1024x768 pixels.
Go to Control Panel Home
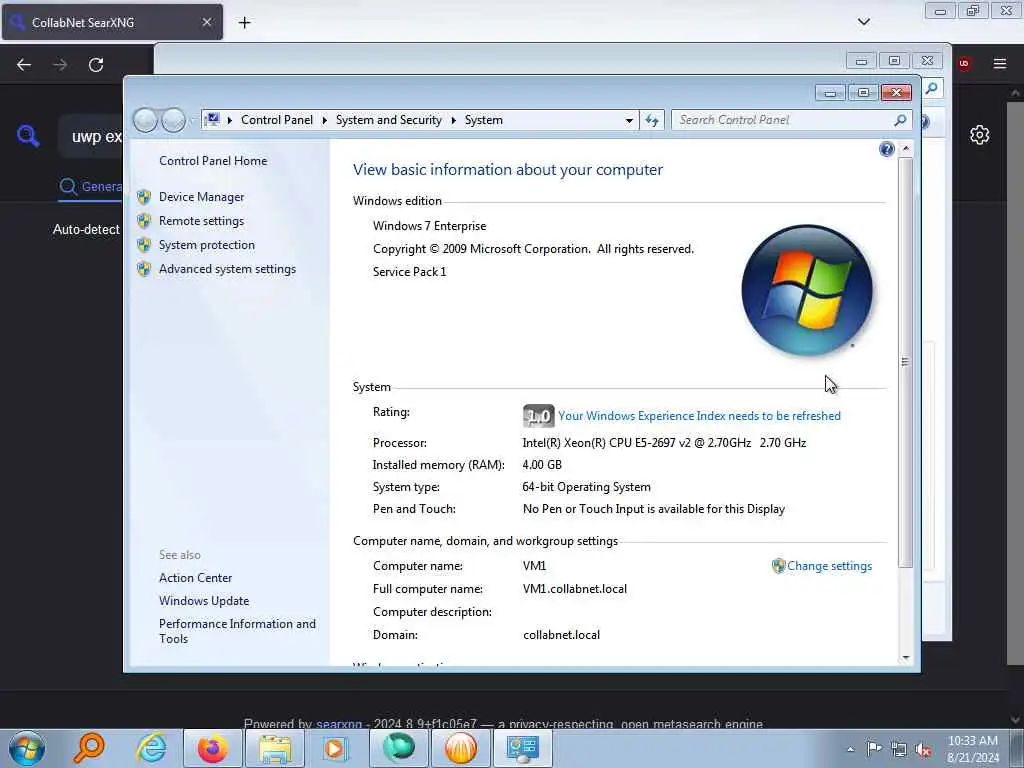click(x=213, y=161)
